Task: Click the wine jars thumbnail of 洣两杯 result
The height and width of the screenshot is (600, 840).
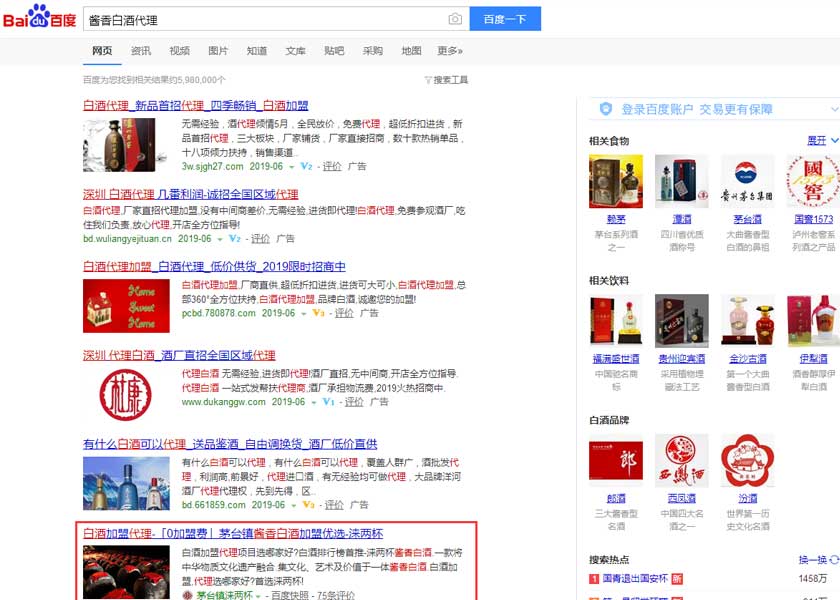Action: point(126,572)
